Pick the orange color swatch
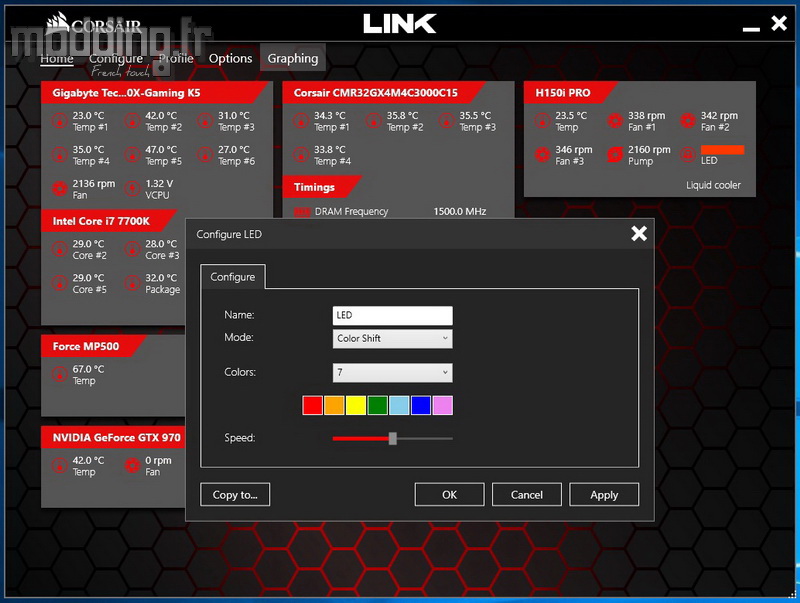Viewport: 800px width, 603px height. (334, 406)
